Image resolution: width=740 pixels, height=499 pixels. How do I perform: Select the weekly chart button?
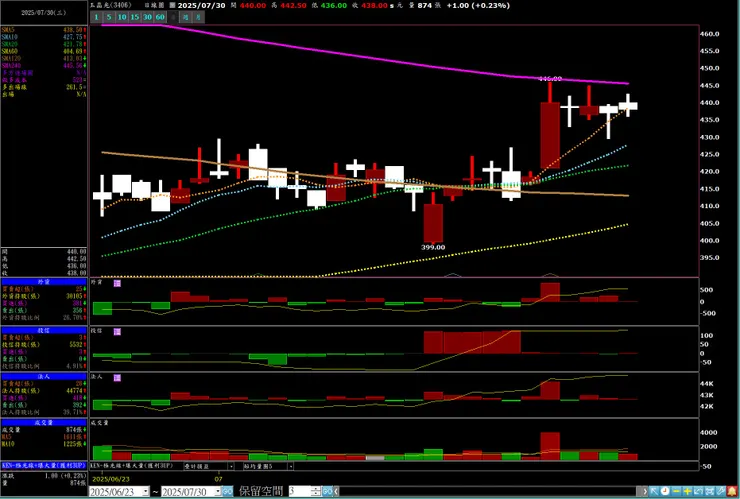coord(185,17)
